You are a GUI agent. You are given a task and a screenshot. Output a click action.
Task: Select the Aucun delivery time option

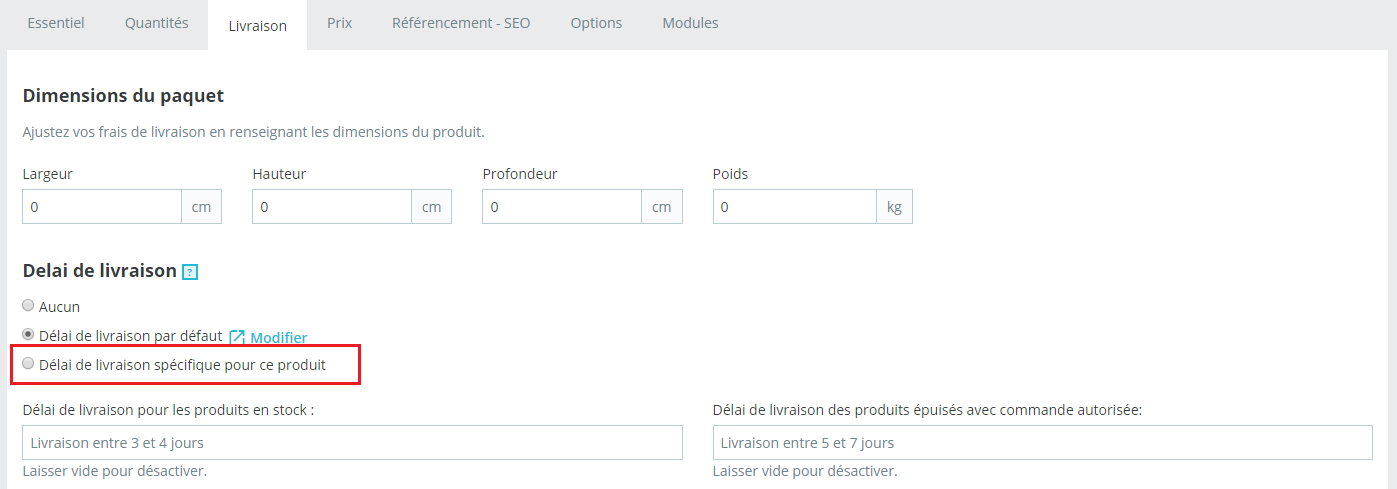[x=28, y=306]
